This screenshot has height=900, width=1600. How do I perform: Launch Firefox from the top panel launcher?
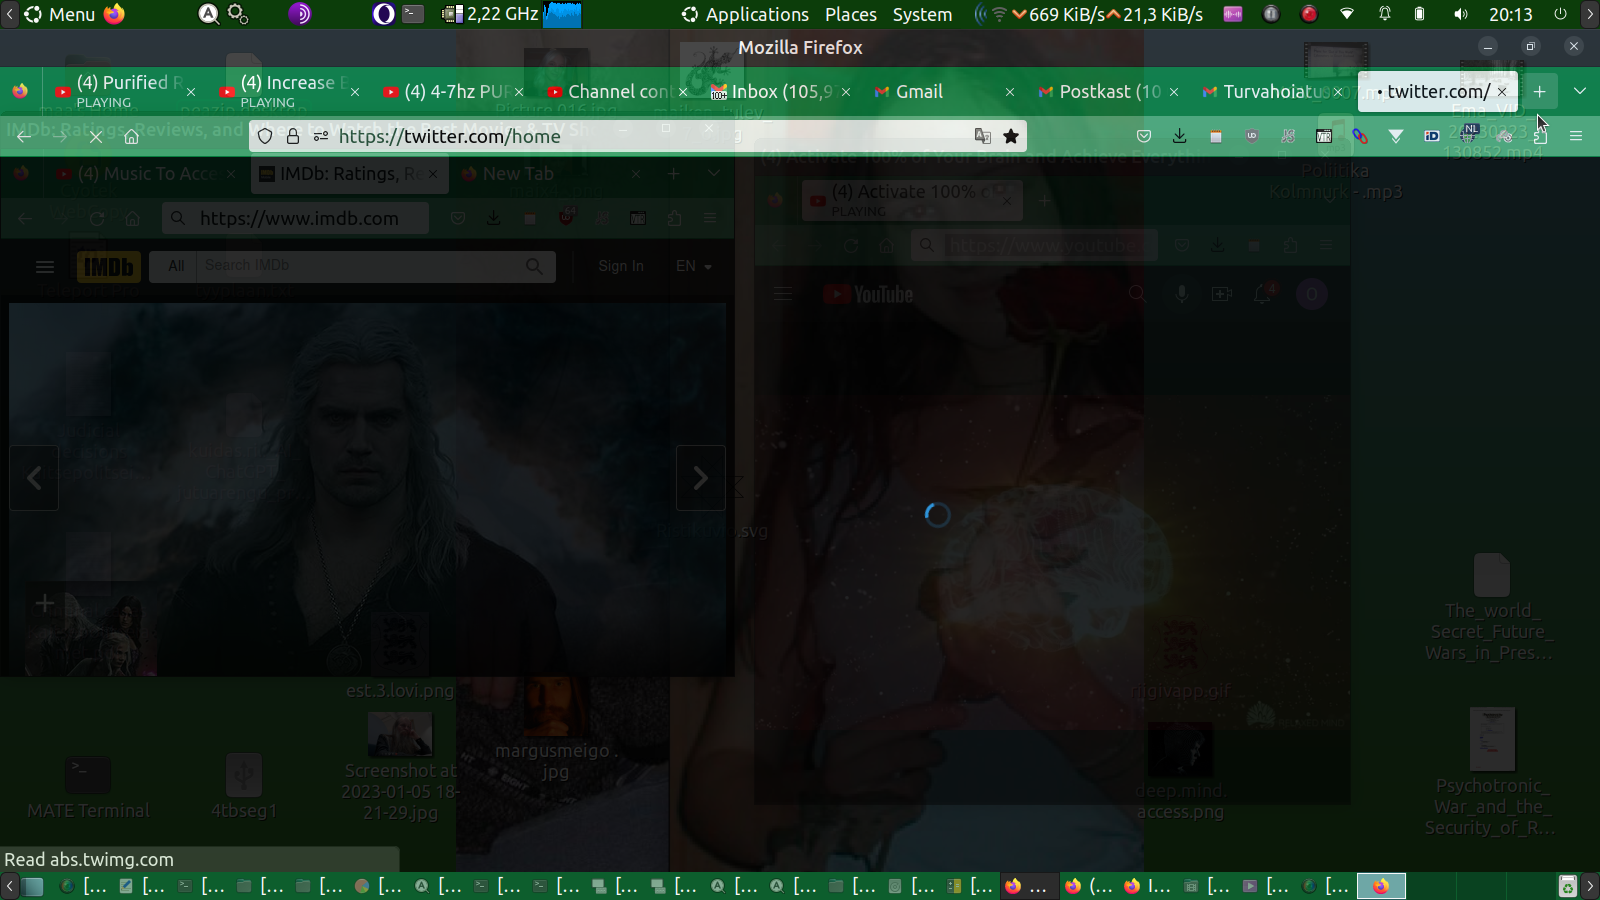pos(115,14)
